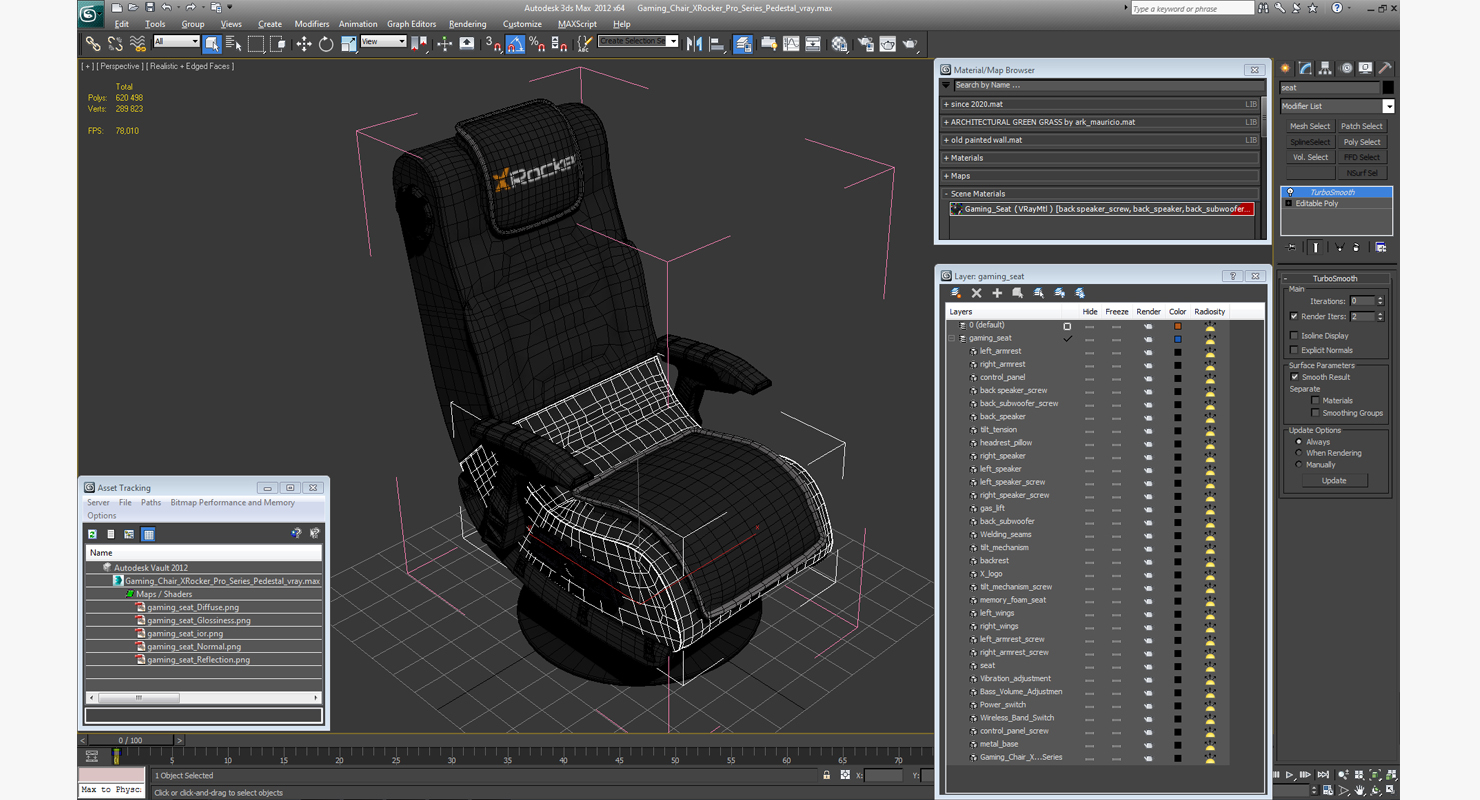Switch to the Create command panel
The width and height of the screenshot is (1480, 800).
pyautogui.click(x=1286, y=69)
